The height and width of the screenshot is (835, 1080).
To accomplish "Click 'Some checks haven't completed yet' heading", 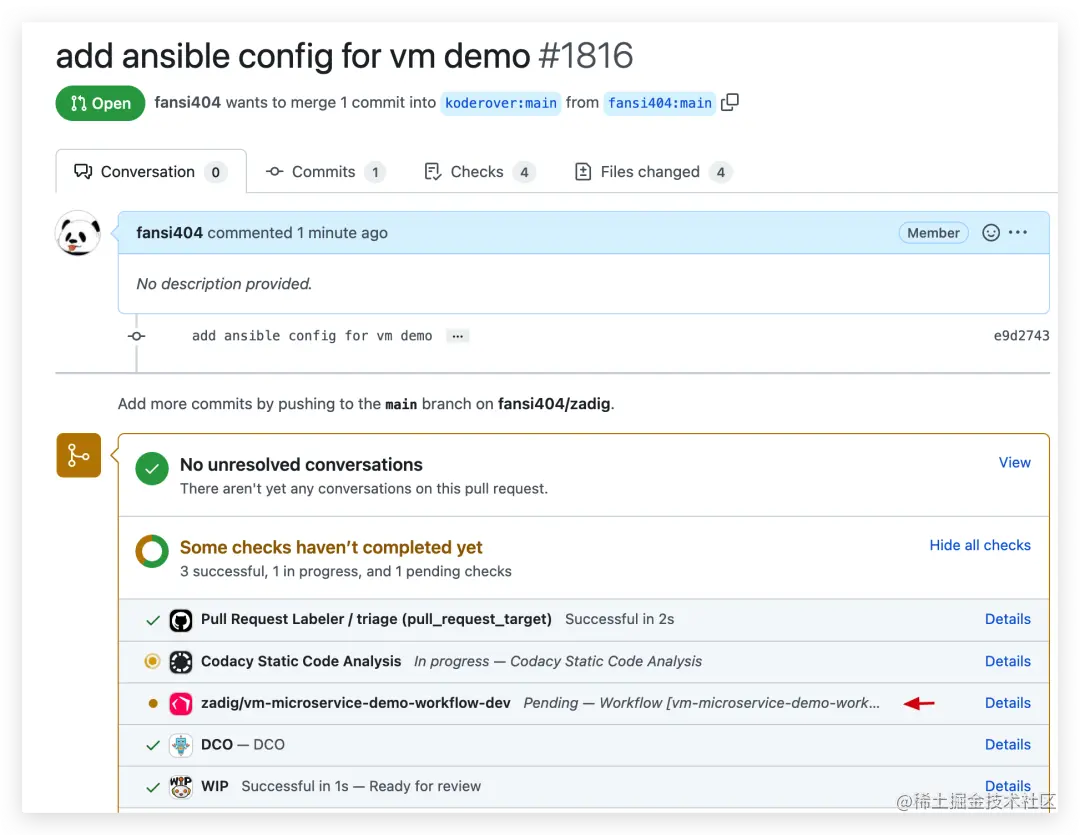I will (x=331, y=548).
